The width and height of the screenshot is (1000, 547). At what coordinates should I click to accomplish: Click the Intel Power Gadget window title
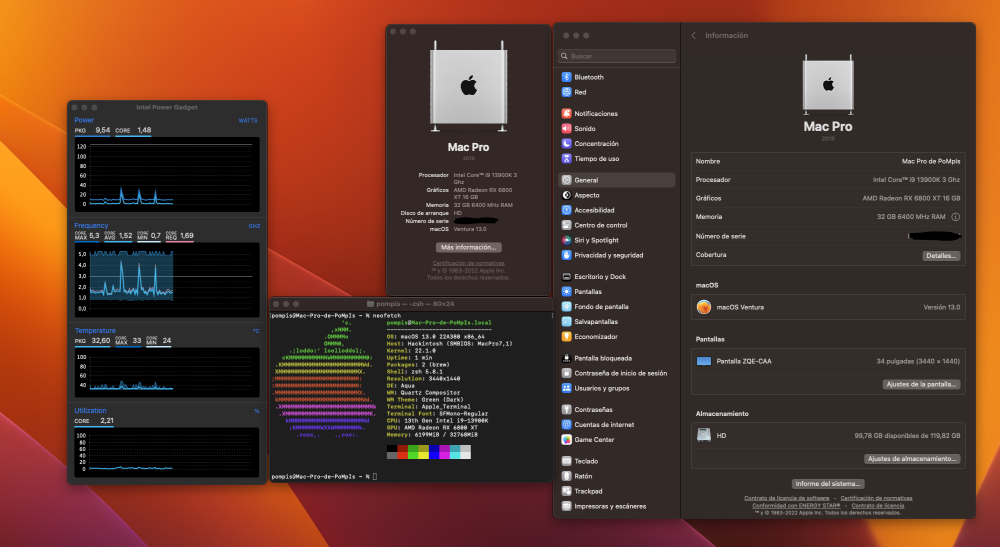pos(166,107)
